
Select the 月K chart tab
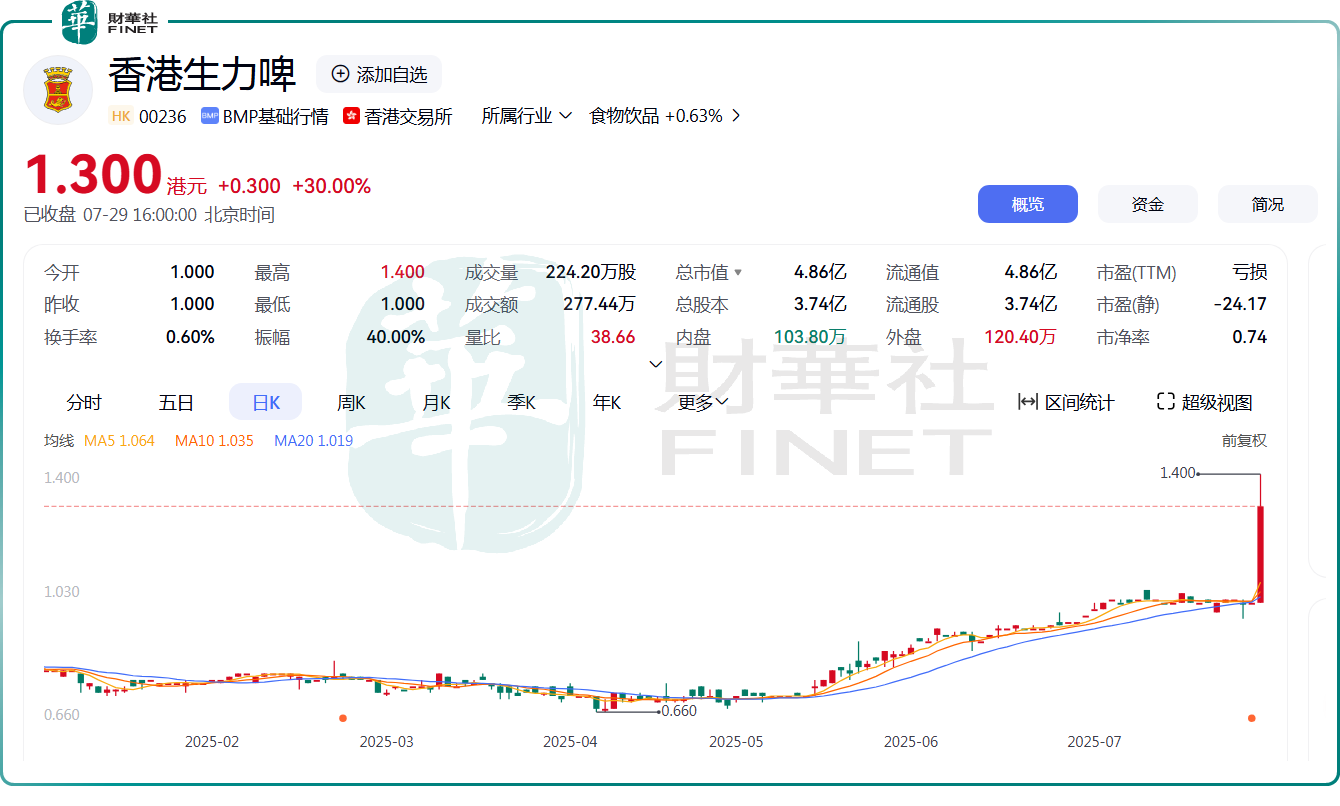436,403
